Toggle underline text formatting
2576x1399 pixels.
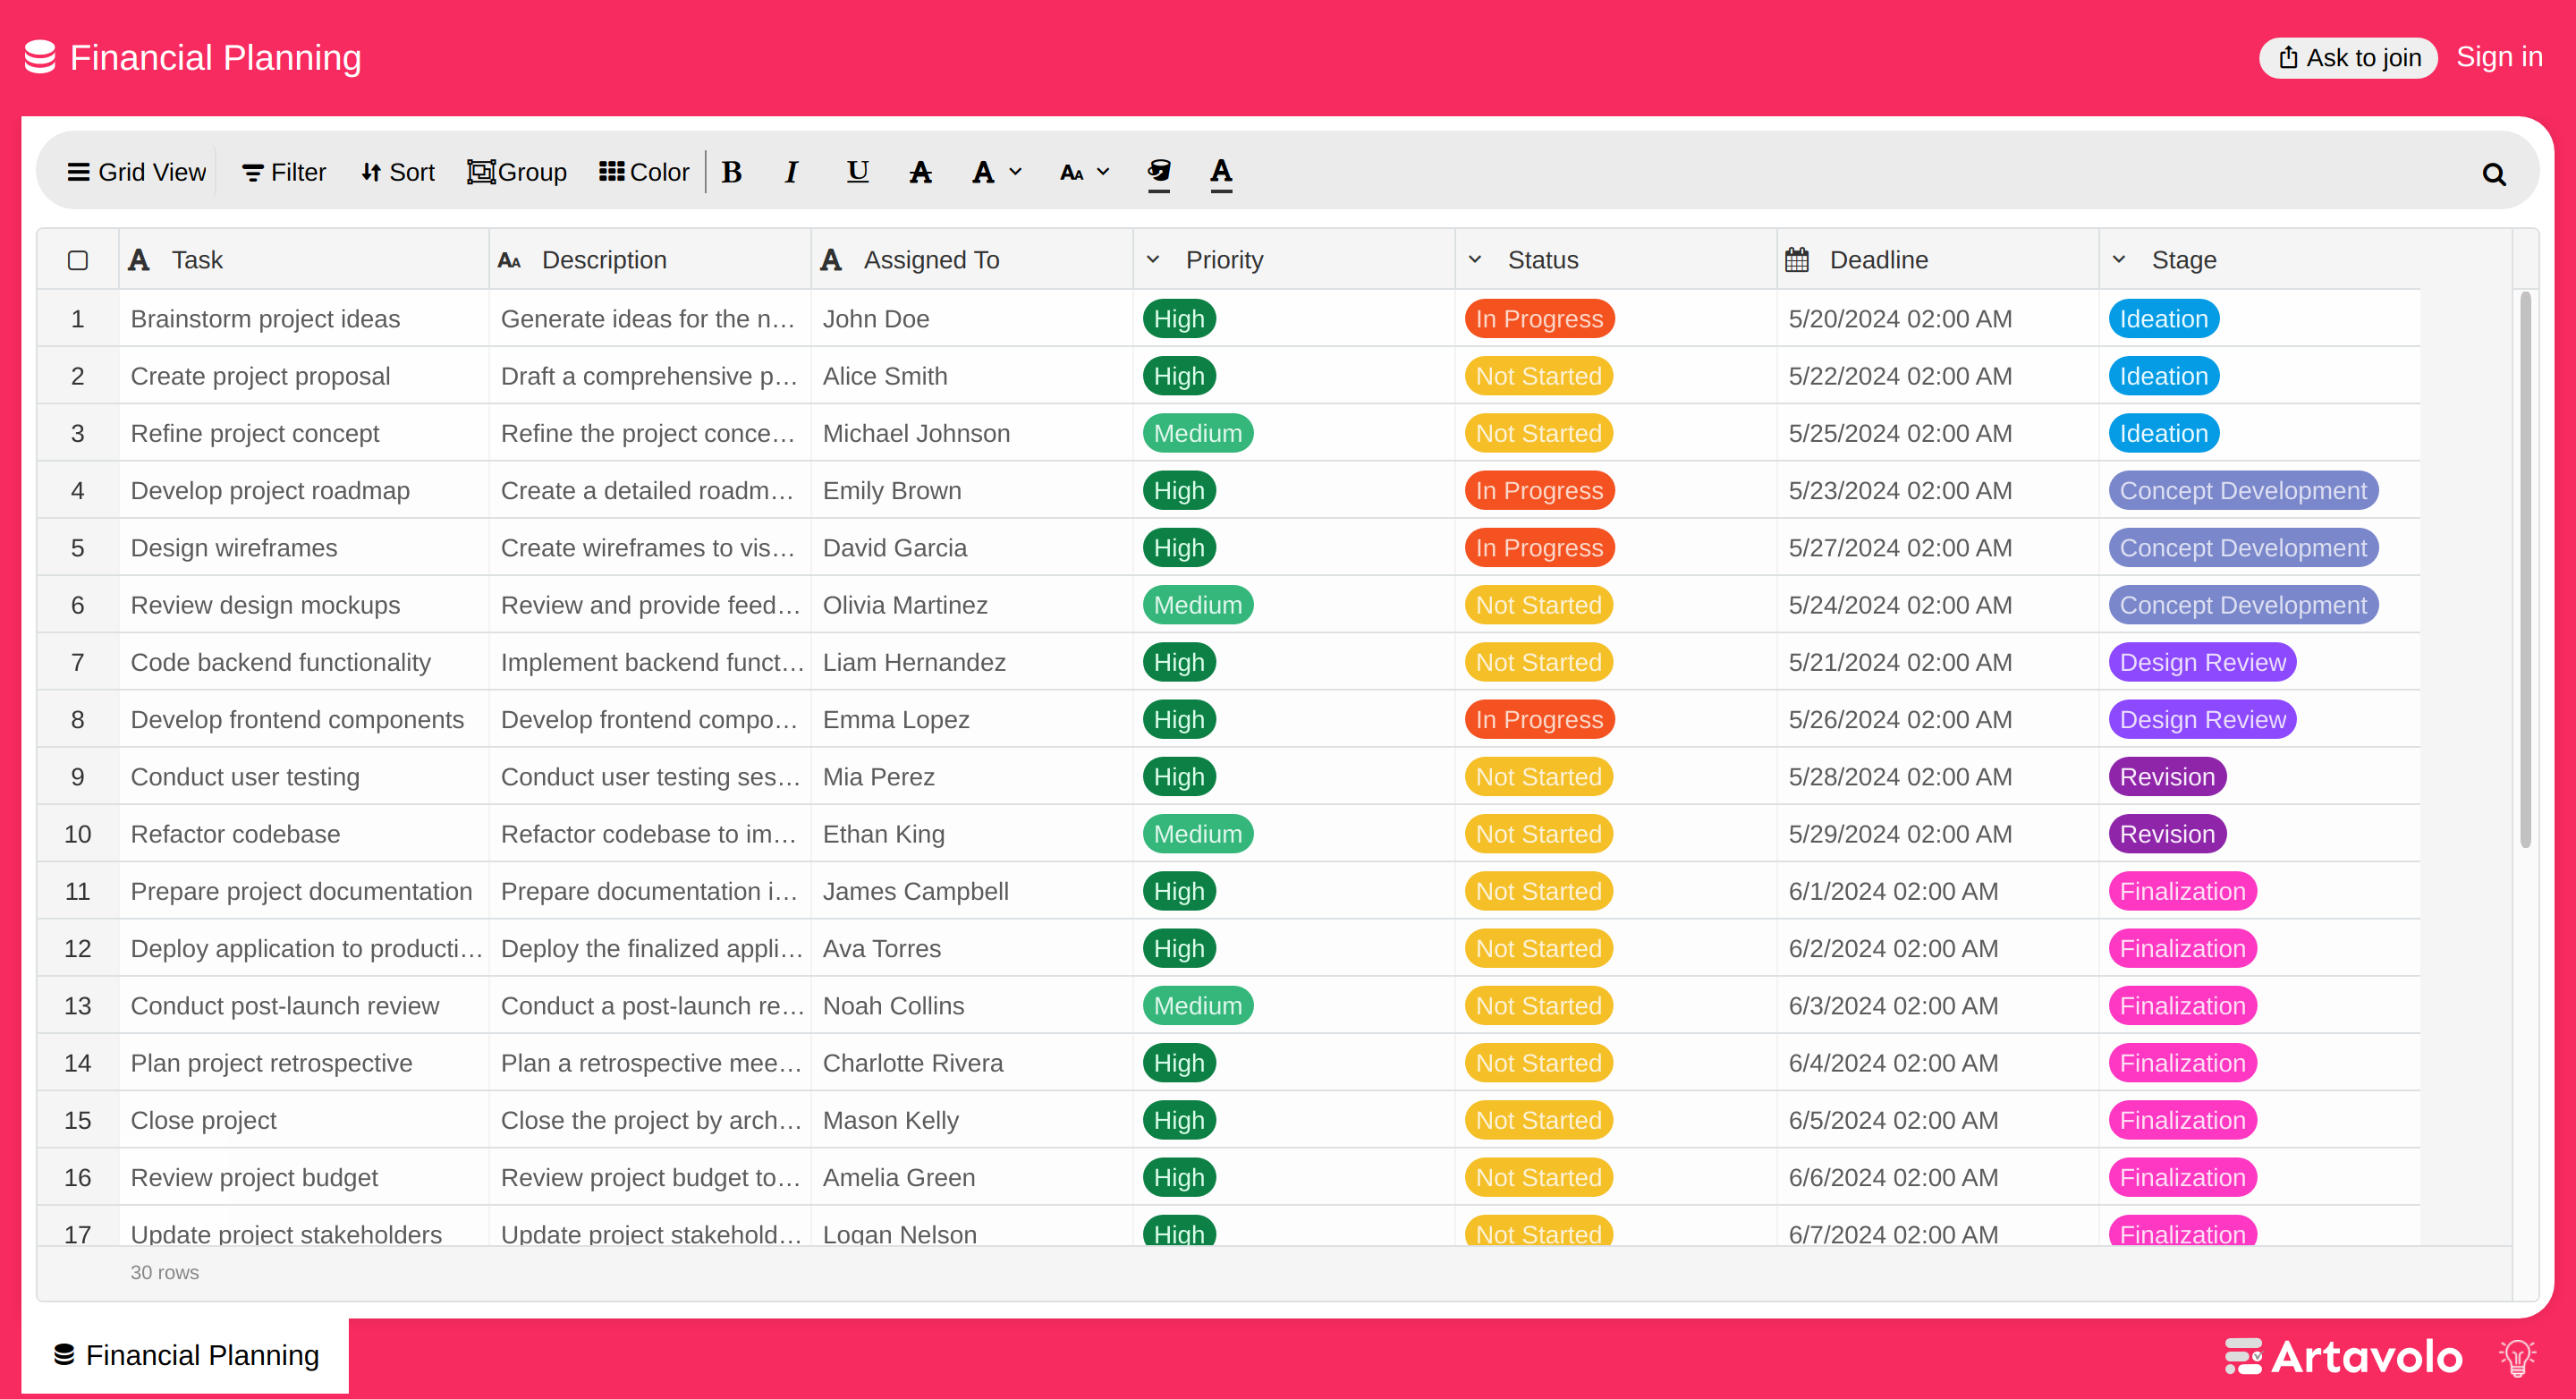857,172
